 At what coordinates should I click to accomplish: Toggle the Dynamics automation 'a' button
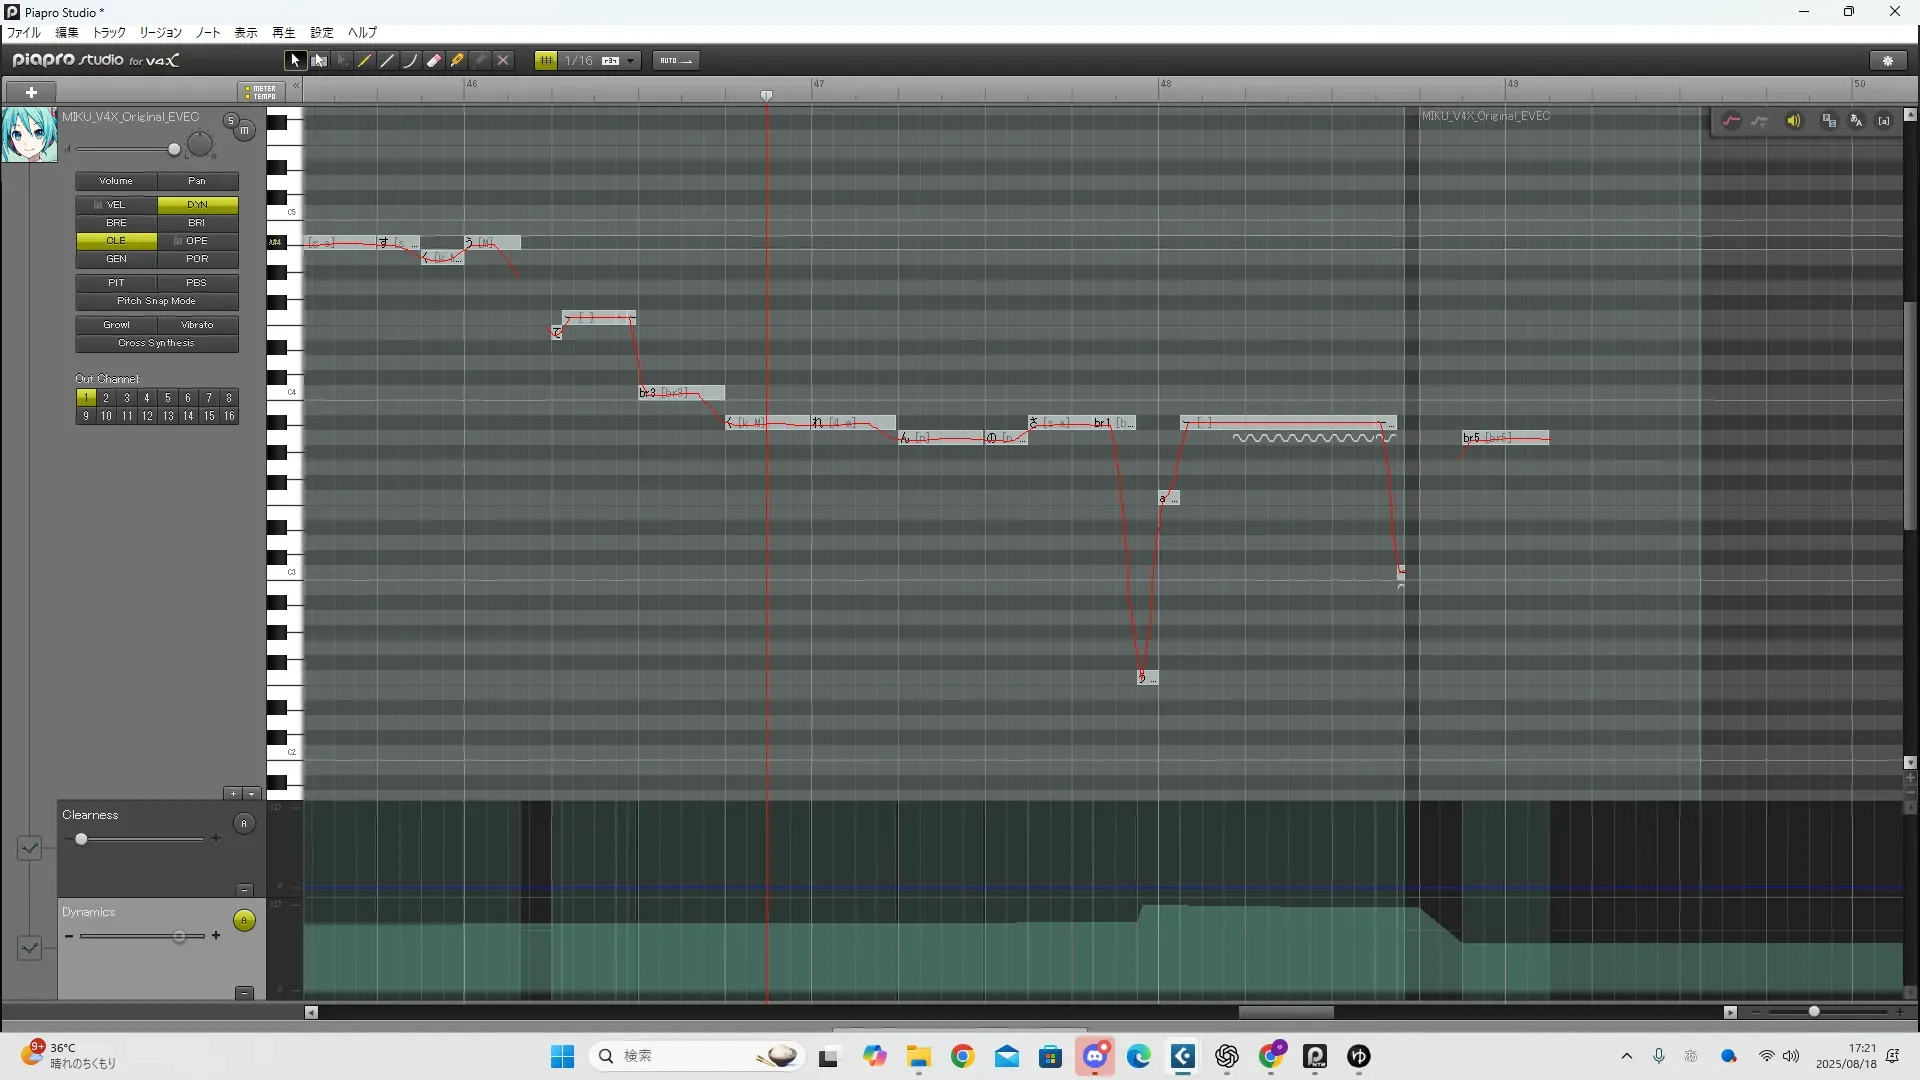tap(244, 921)
